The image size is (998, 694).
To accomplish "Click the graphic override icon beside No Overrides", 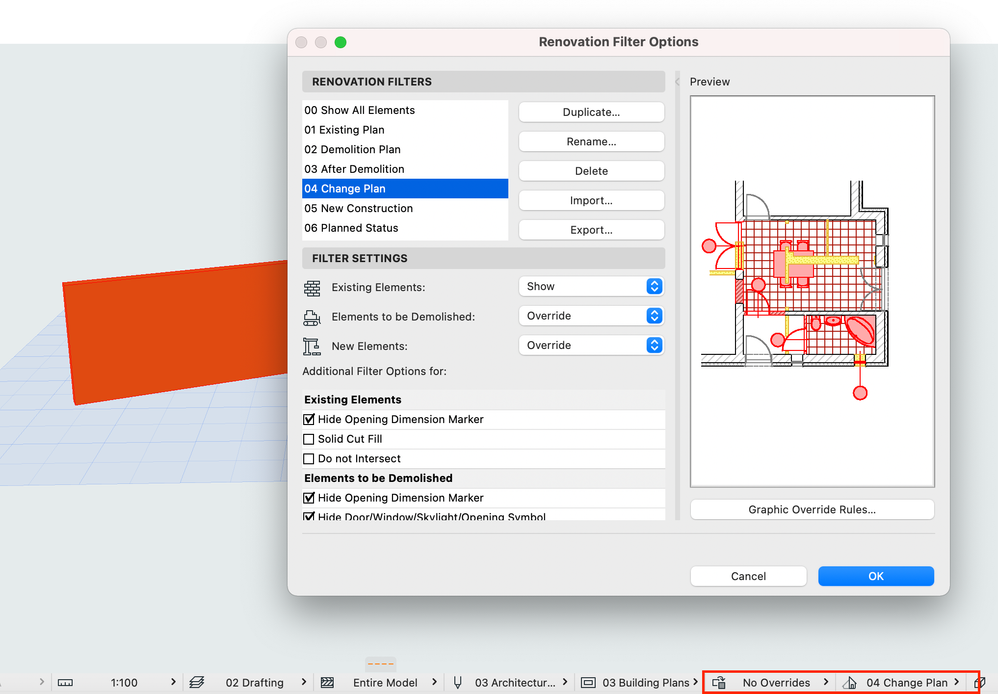I will (719, 683).
